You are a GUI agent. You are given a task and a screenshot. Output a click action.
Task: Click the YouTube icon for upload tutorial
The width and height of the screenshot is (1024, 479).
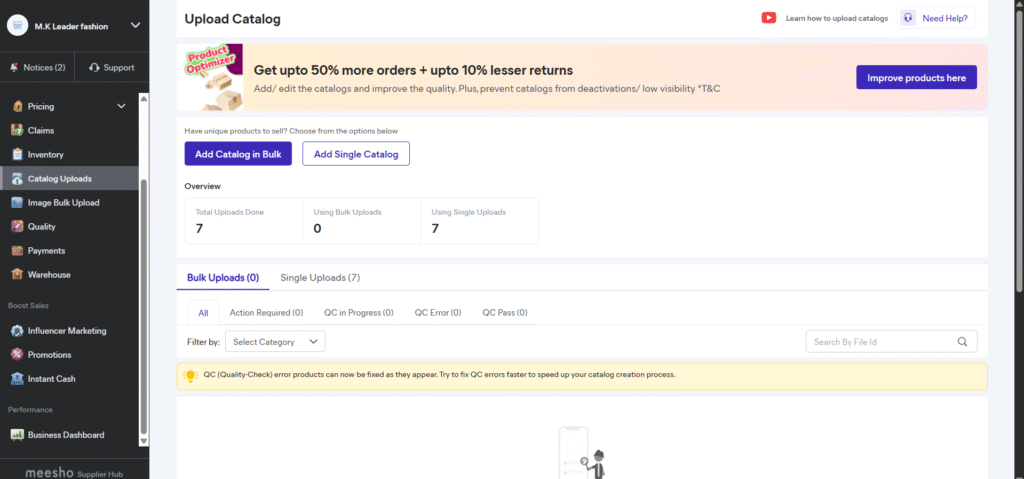tap(768, 18)
